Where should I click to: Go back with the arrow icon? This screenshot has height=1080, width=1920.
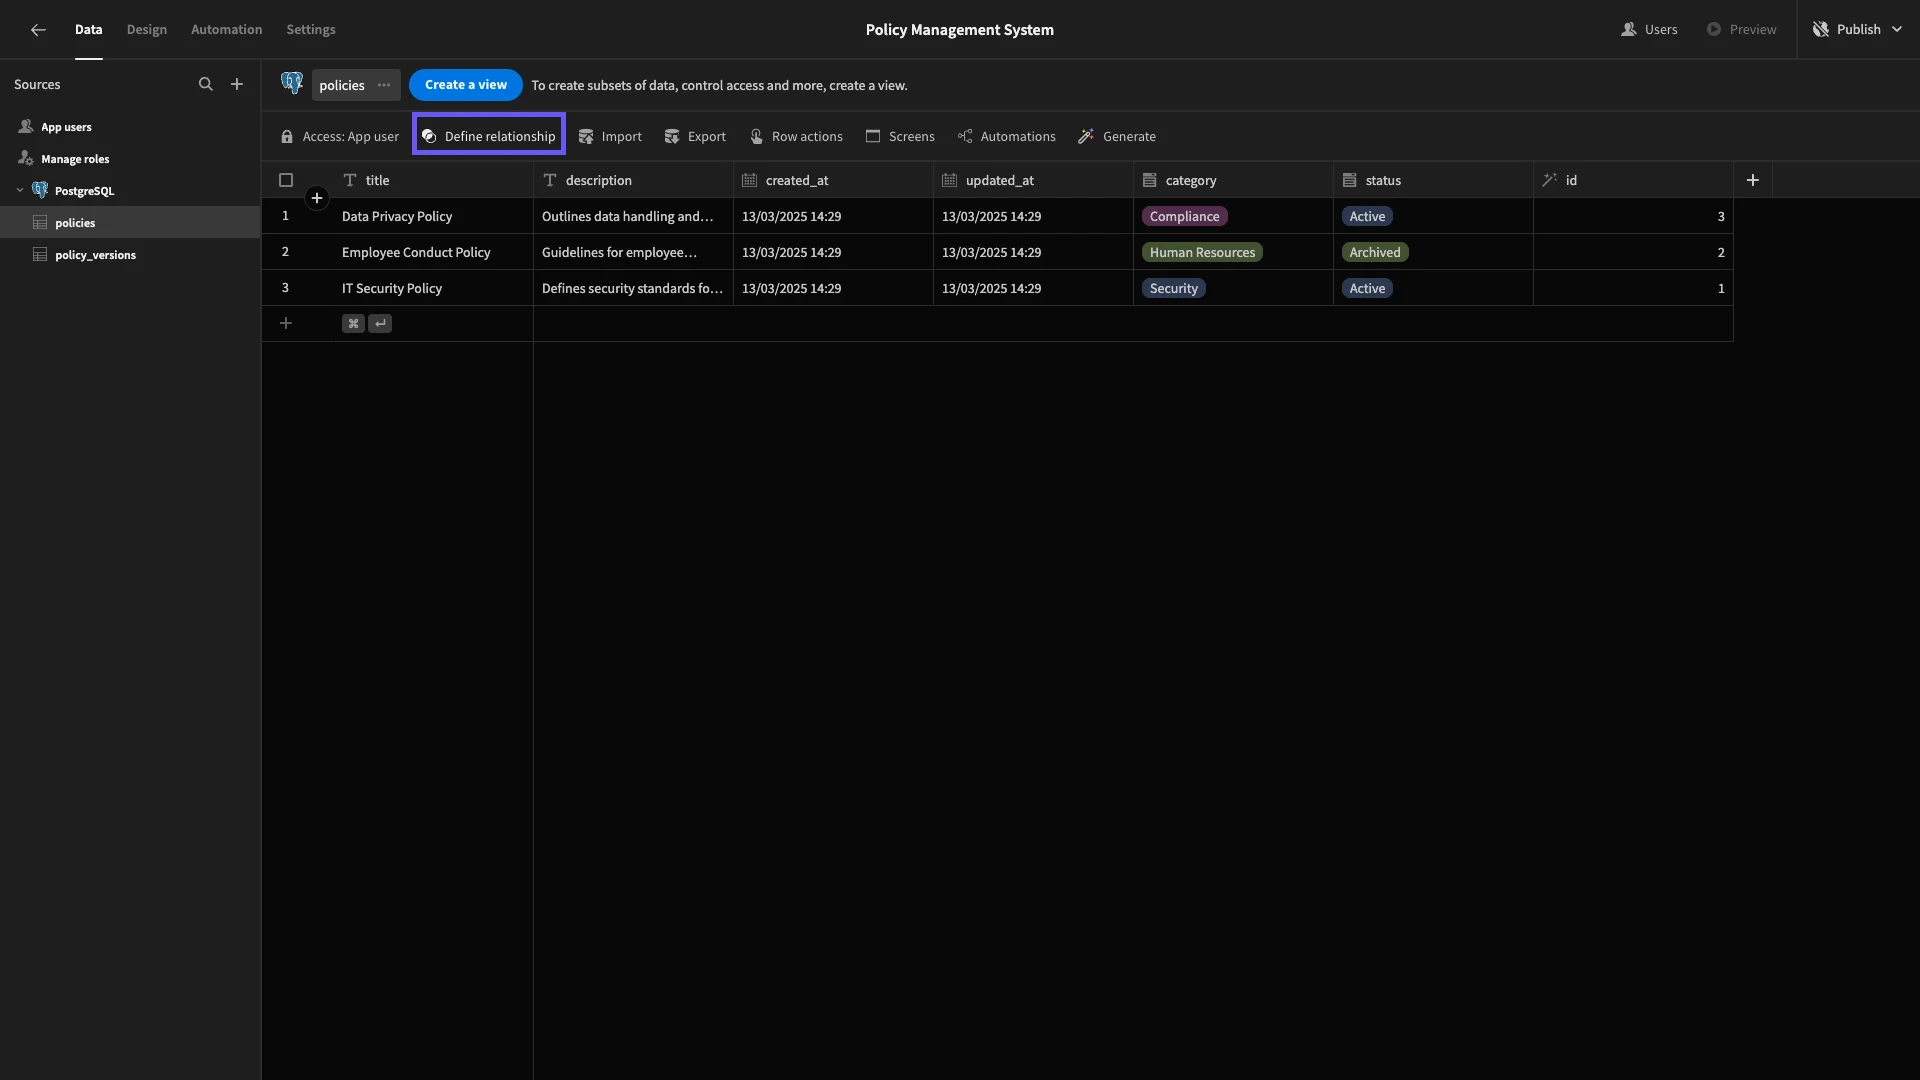pyautogui.click(x=38, y=29)
